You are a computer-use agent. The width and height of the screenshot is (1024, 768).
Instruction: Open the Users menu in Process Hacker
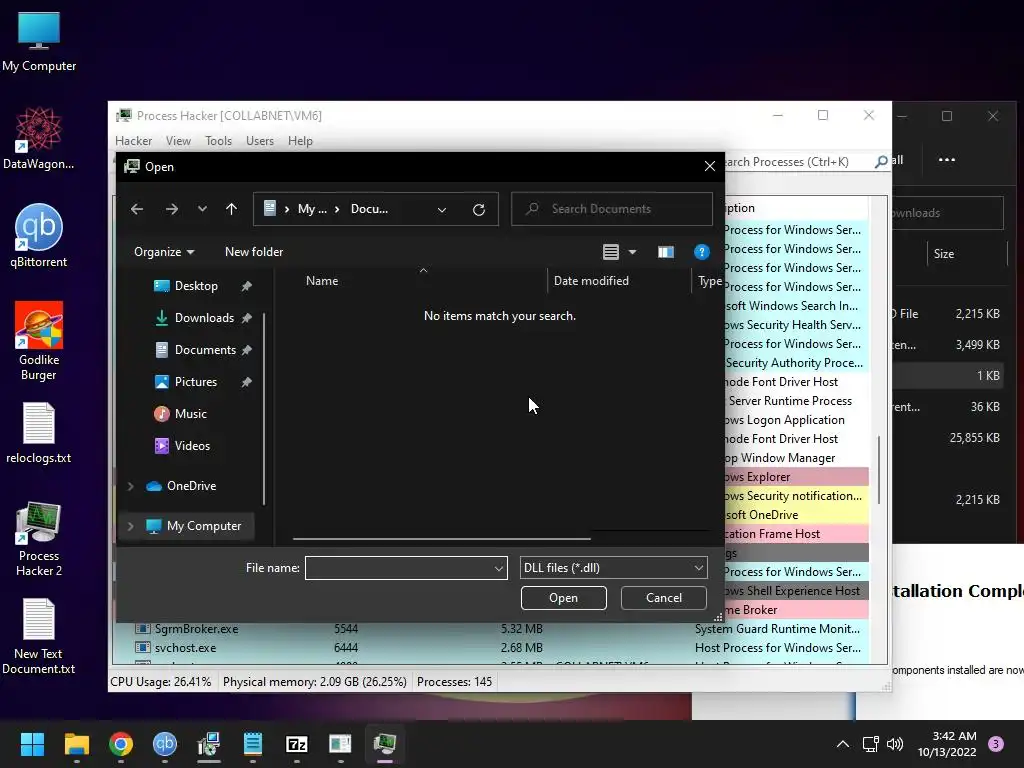260,141
